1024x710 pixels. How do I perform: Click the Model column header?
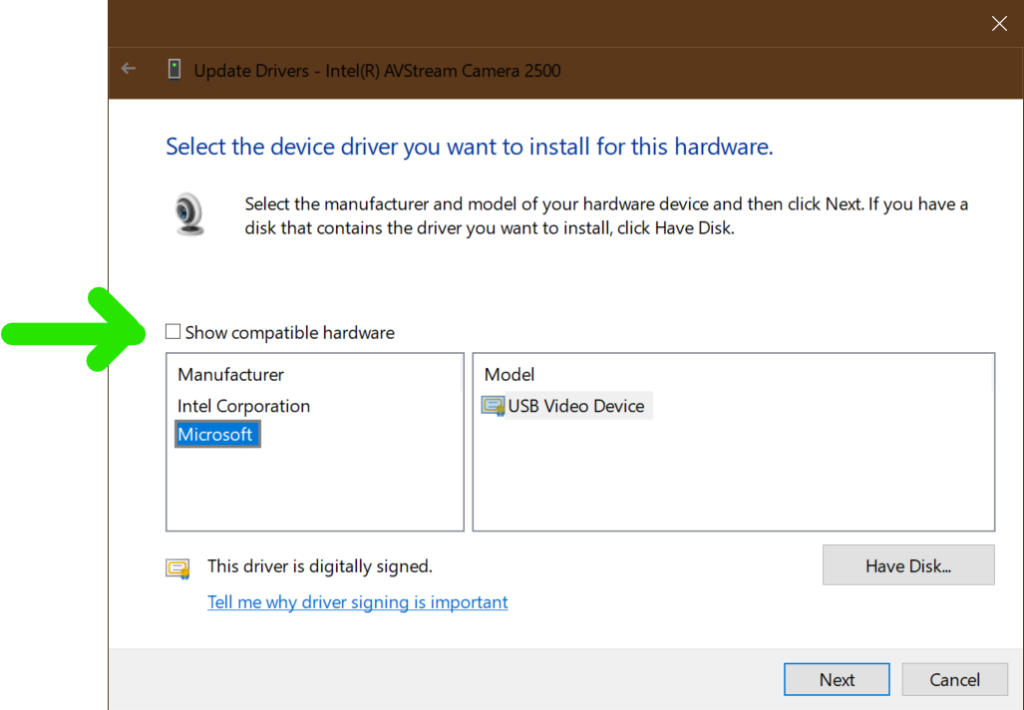[x=510, y=375]
